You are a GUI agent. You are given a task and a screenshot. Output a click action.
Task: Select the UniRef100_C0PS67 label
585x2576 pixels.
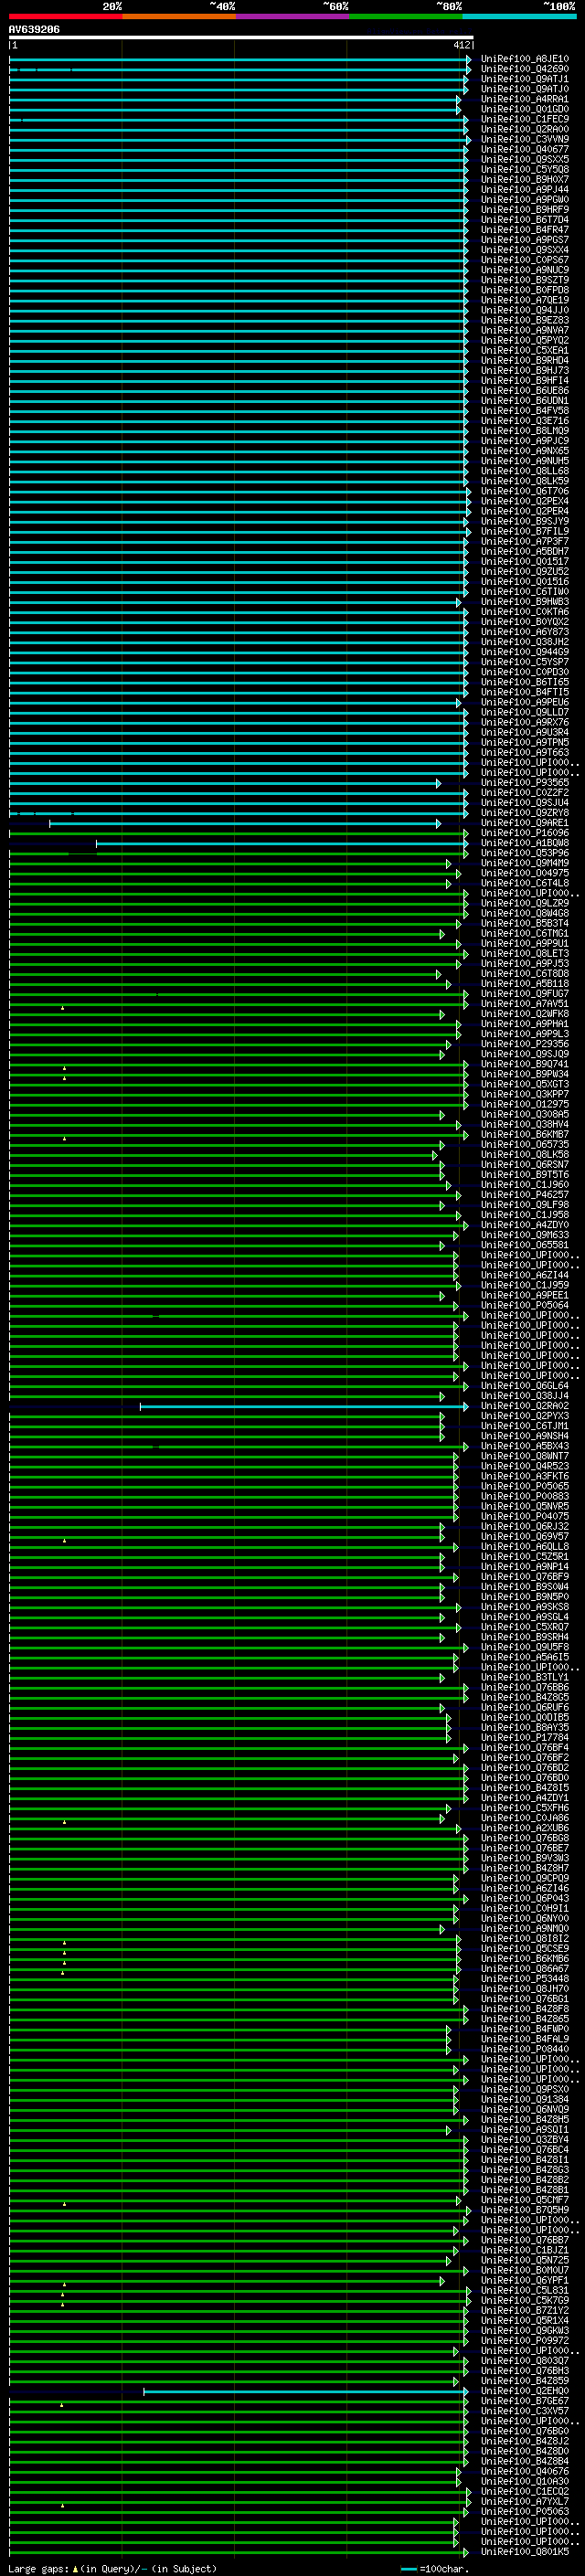525,260
